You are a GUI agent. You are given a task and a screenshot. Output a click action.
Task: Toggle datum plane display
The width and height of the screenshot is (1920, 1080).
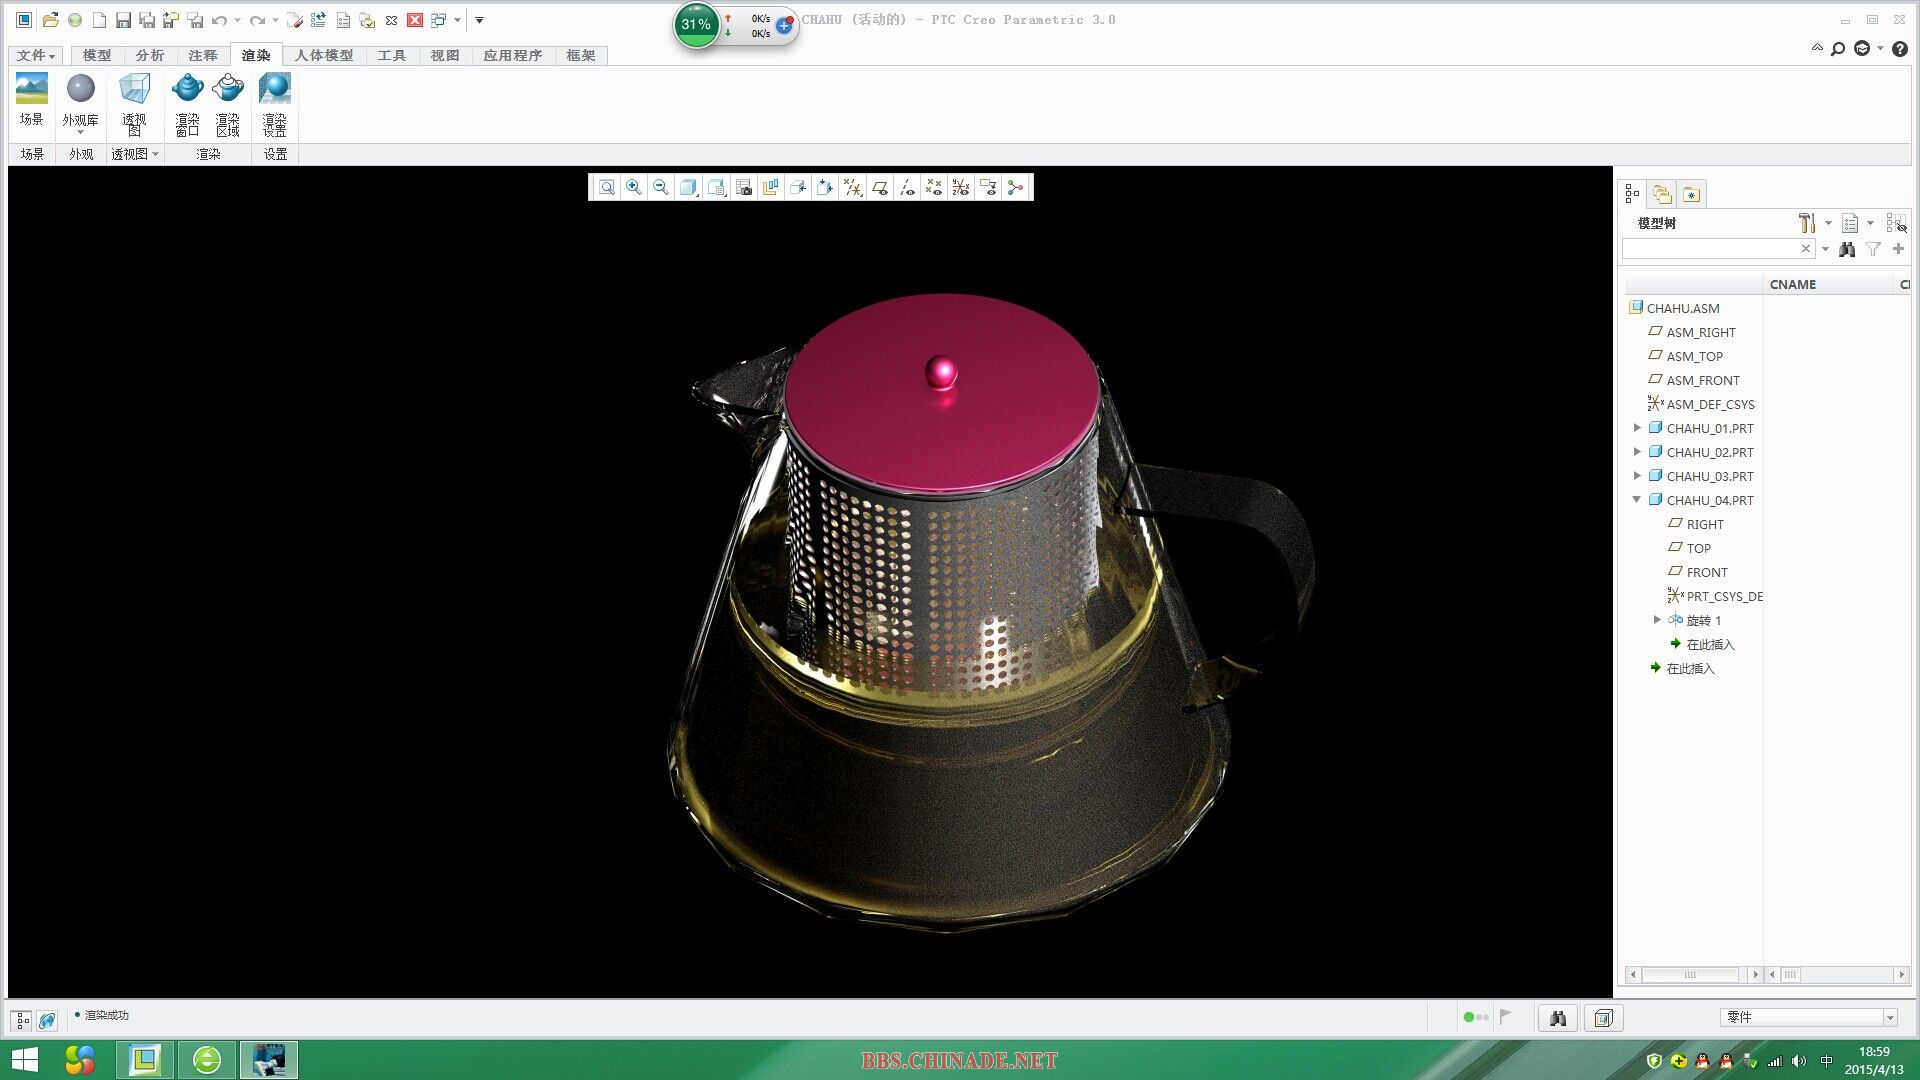880,187
